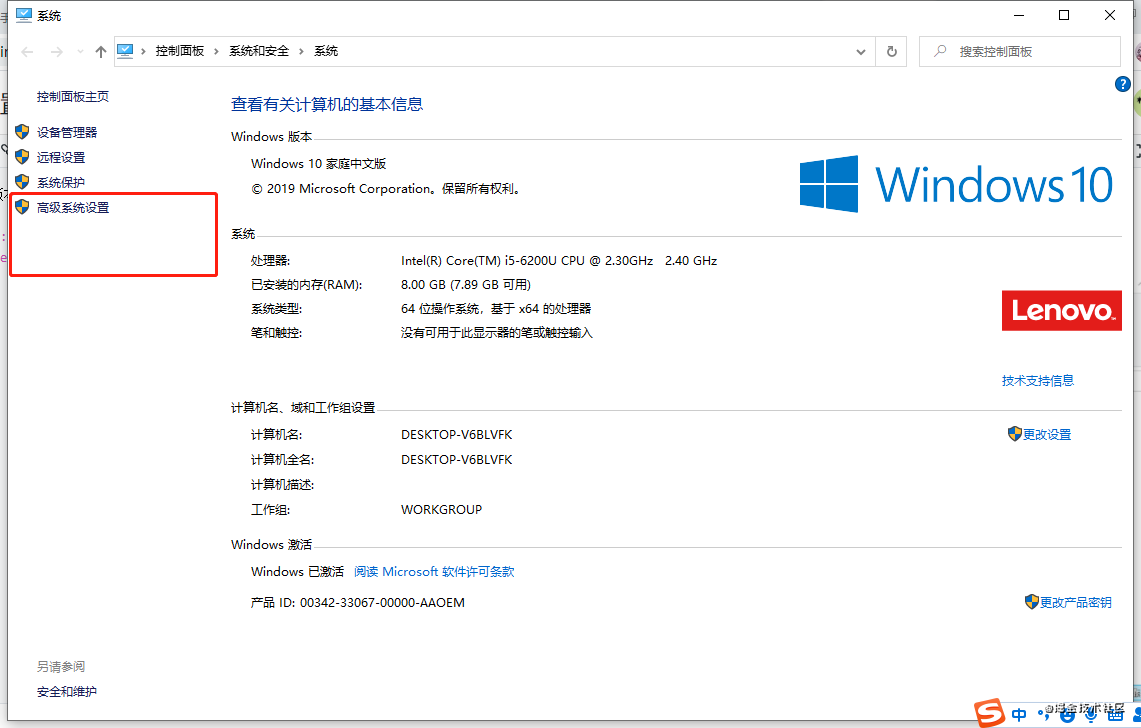Image resolution: width=1141 pixels, height=728 pixels.
Task: Click the Lenovo logo
Action: click(x=1062, y=311)
